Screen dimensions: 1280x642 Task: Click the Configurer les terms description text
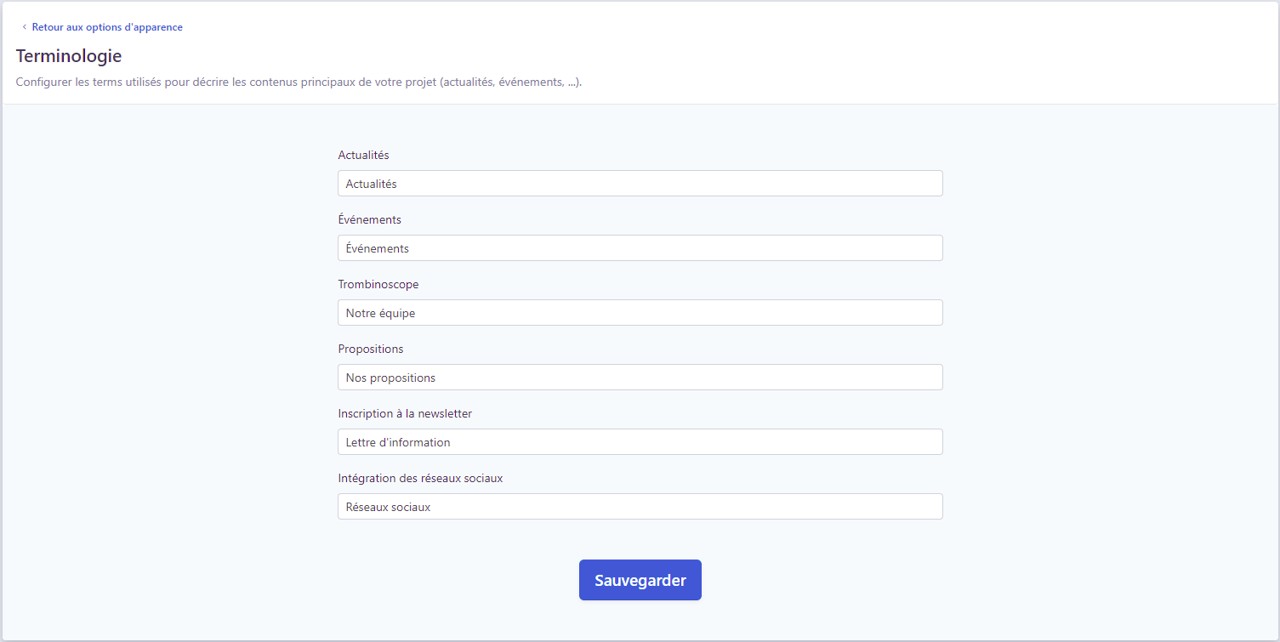point(299,82)
